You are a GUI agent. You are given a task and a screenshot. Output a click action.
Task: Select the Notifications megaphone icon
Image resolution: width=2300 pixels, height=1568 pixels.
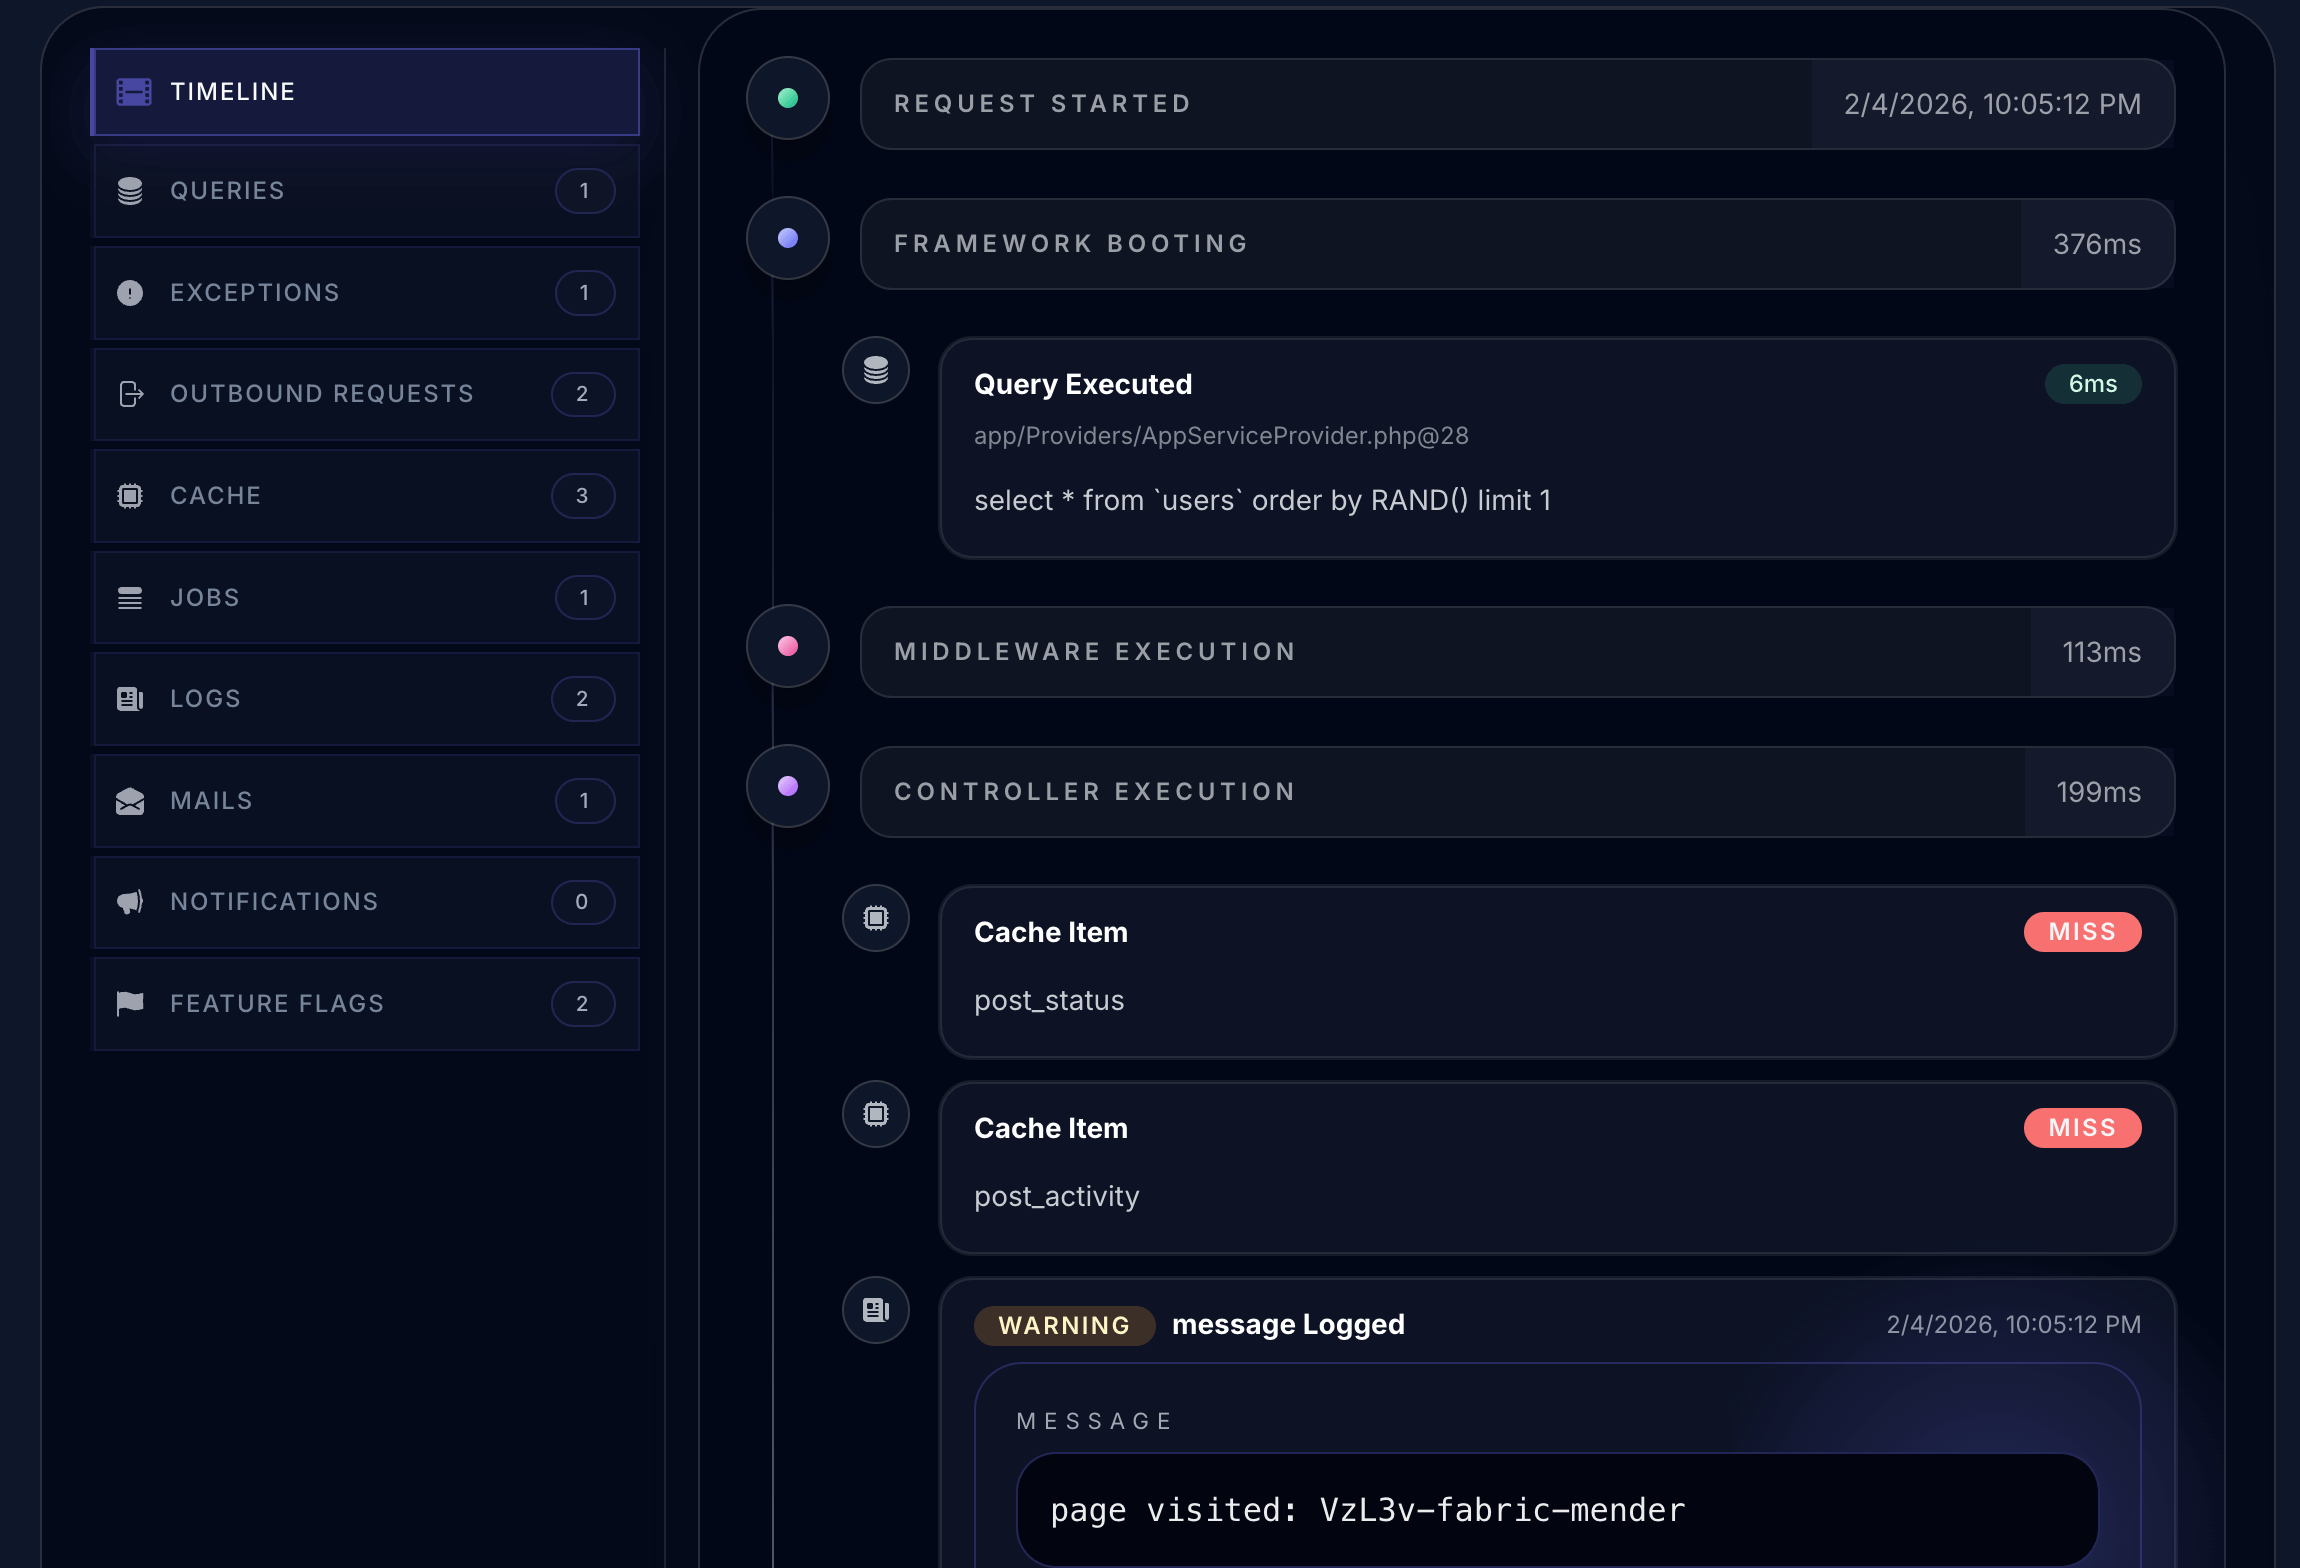[x=131, y=901]
